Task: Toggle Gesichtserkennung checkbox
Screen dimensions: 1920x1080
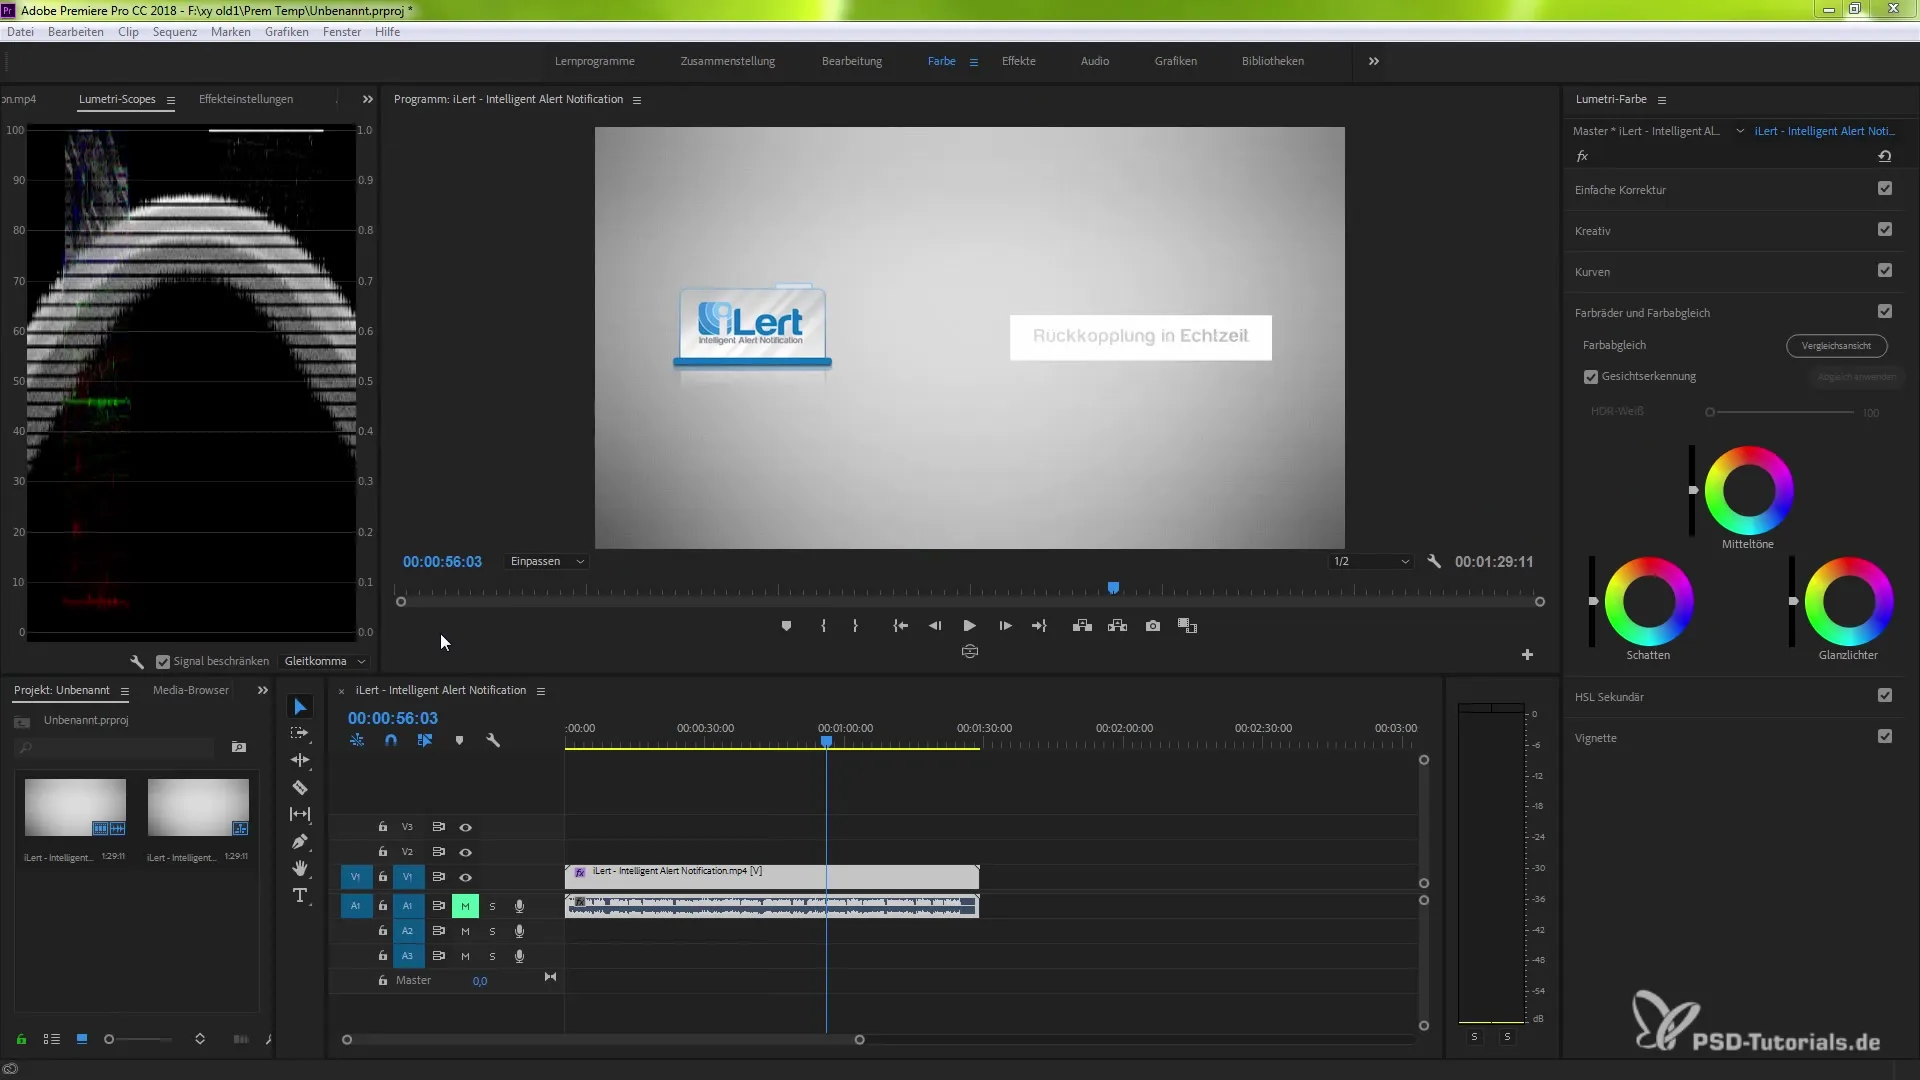Action: [x=1591, y=377]
